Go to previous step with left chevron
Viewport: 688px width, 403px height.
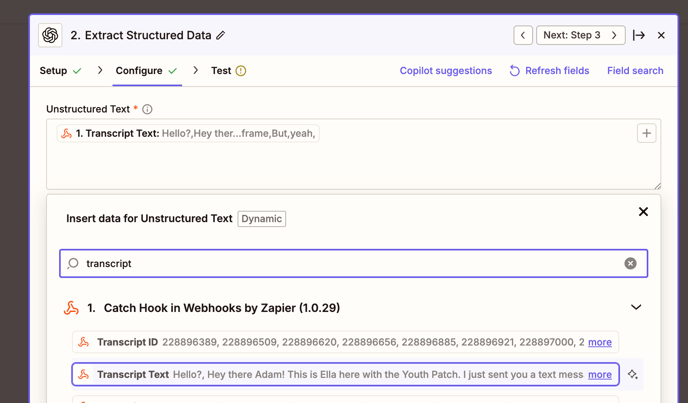point(523,35)
